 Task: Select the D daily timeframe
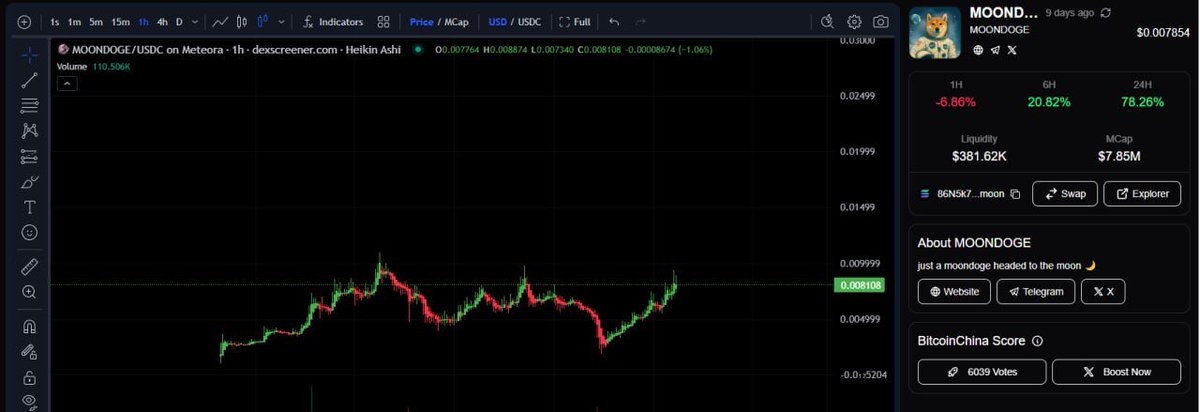(179, 21)
